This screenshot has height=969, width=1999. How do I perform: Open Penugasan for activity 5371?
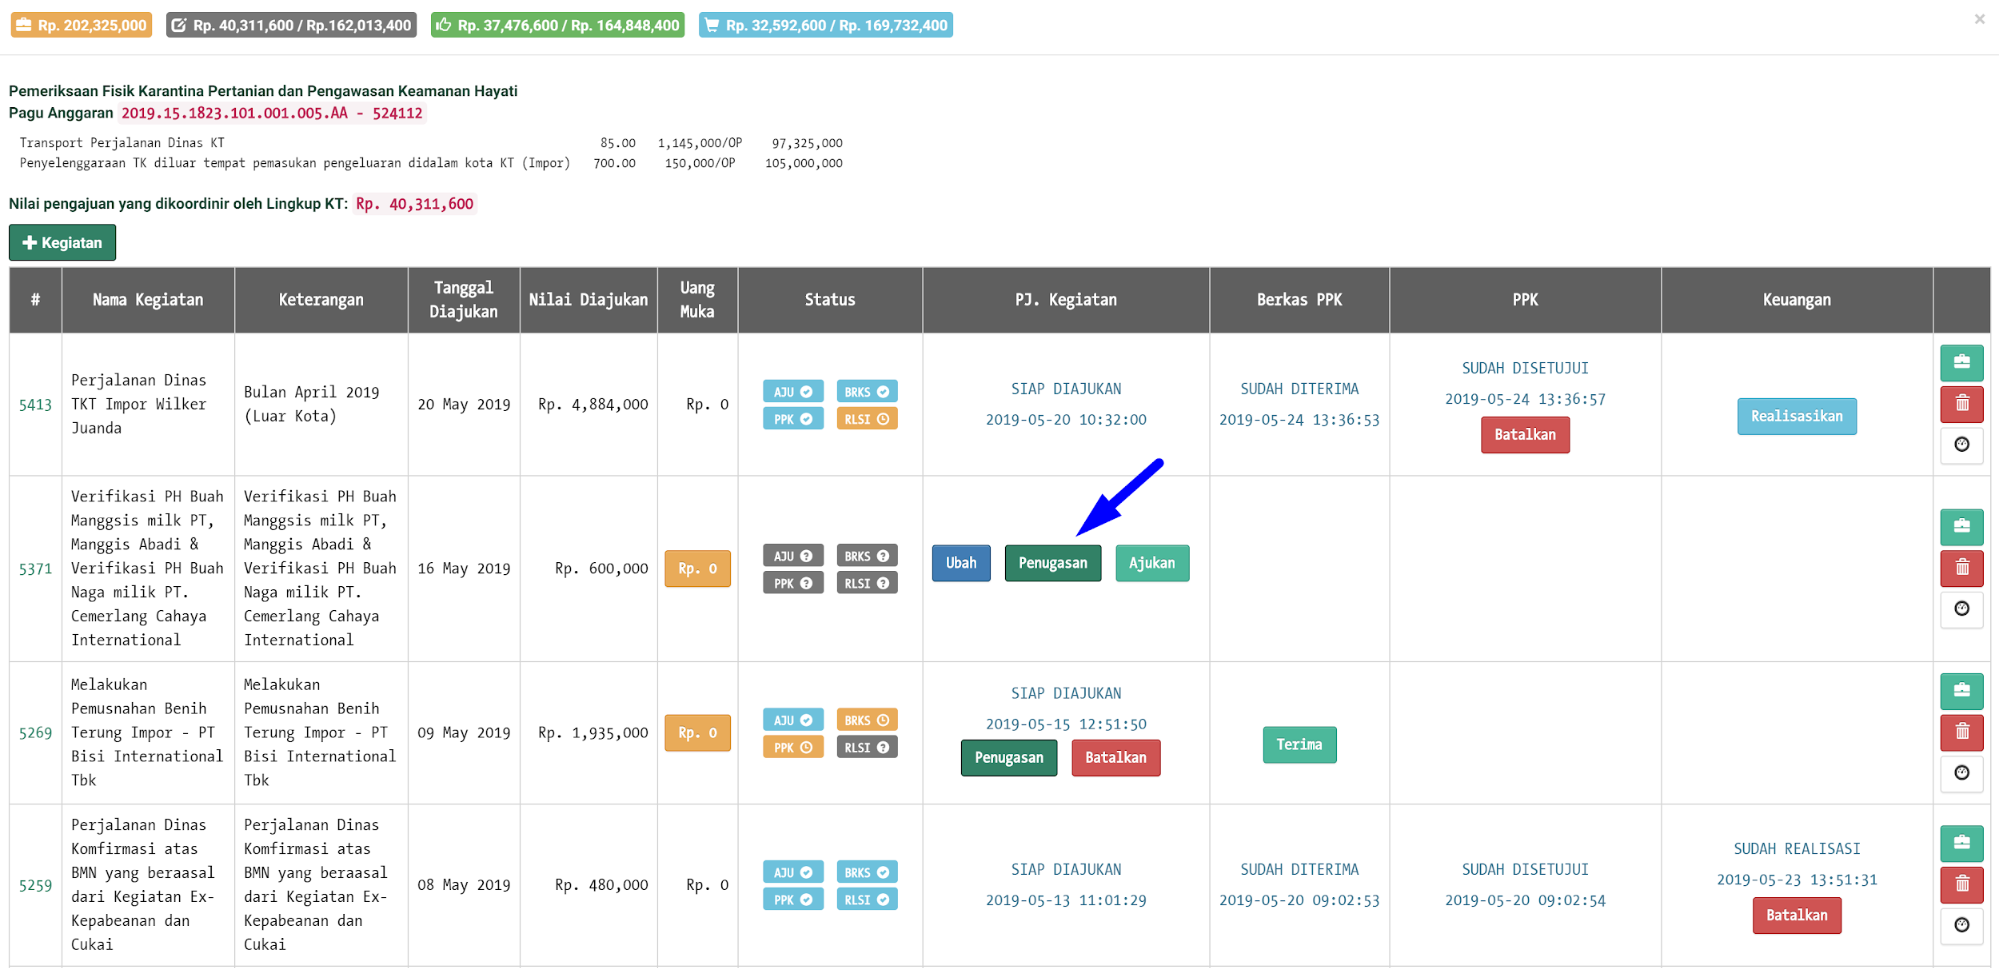pos(1052,563)
